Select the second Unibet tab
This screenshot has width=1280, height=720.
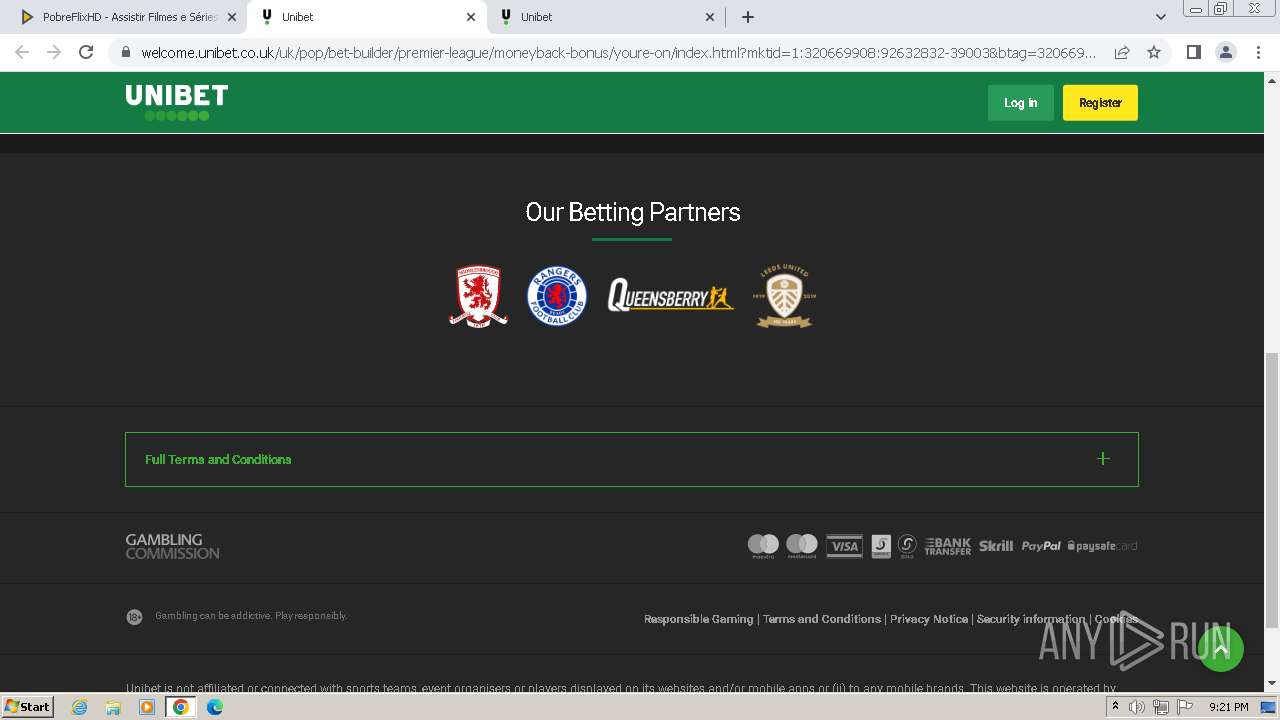367,17
